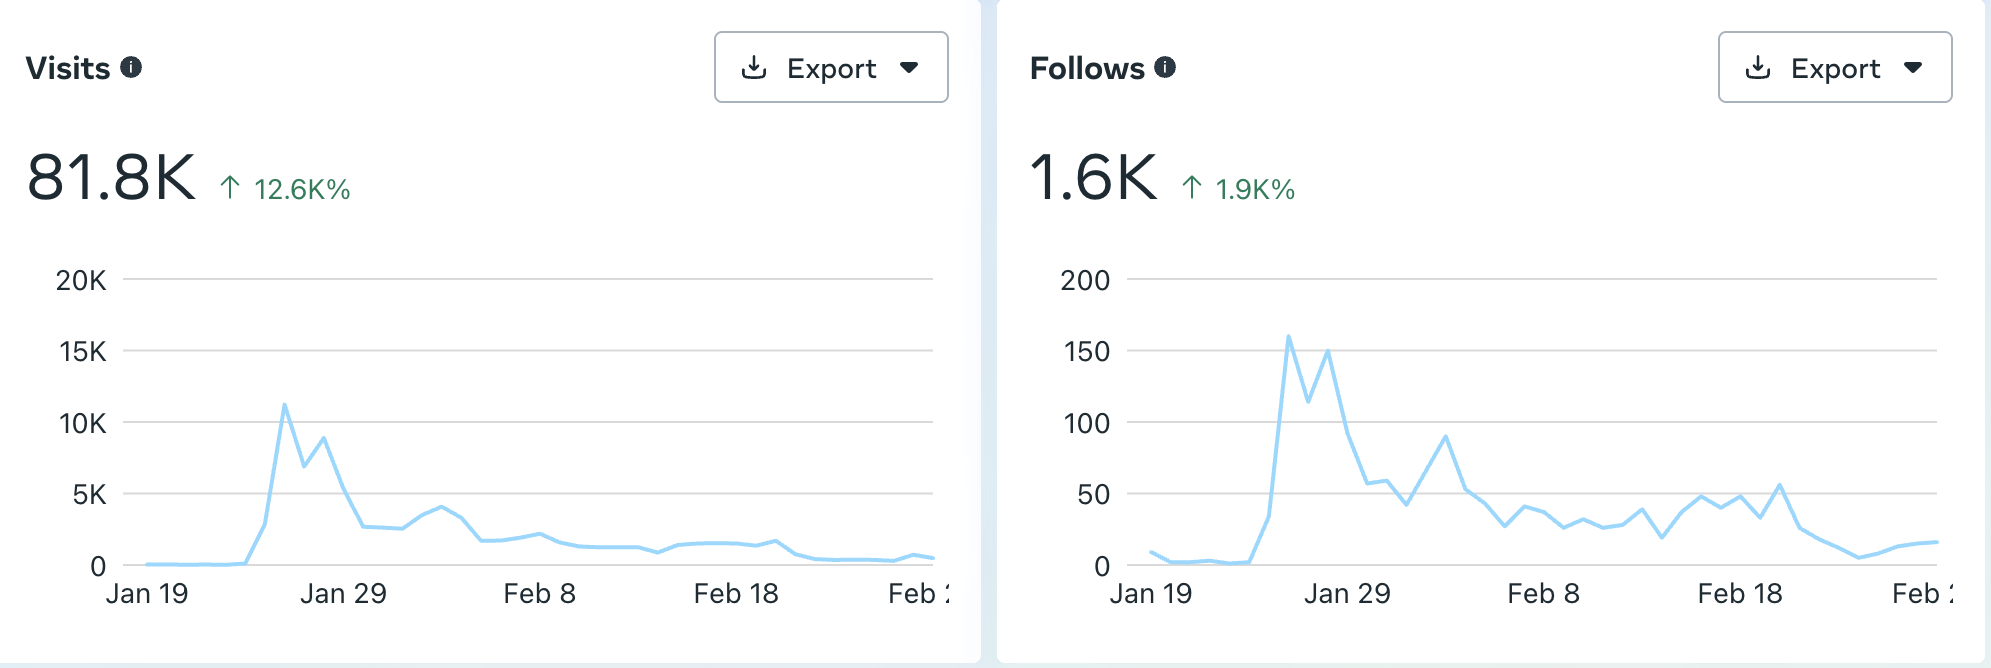Click the green up arrow beside 12.6K%
1991x668 pixels.
[x=230, y=187]
